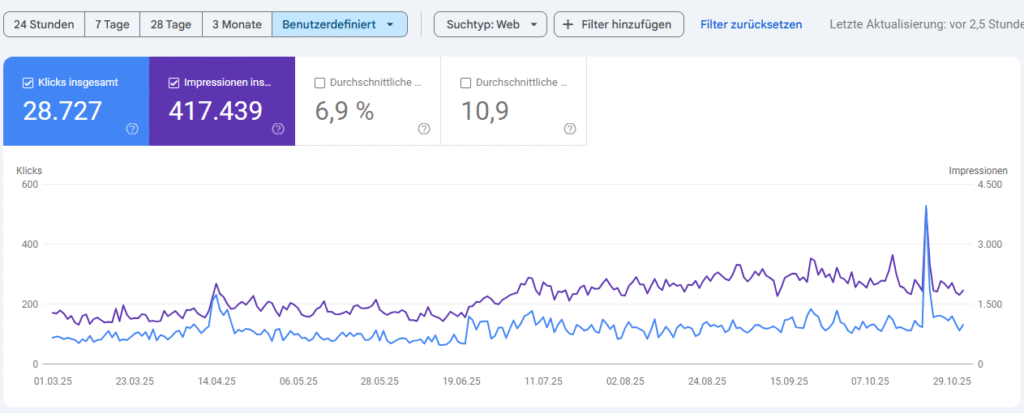Open help icon on Impressionen card
Screen dimensions: 1024x413
[x=278, y=129]
